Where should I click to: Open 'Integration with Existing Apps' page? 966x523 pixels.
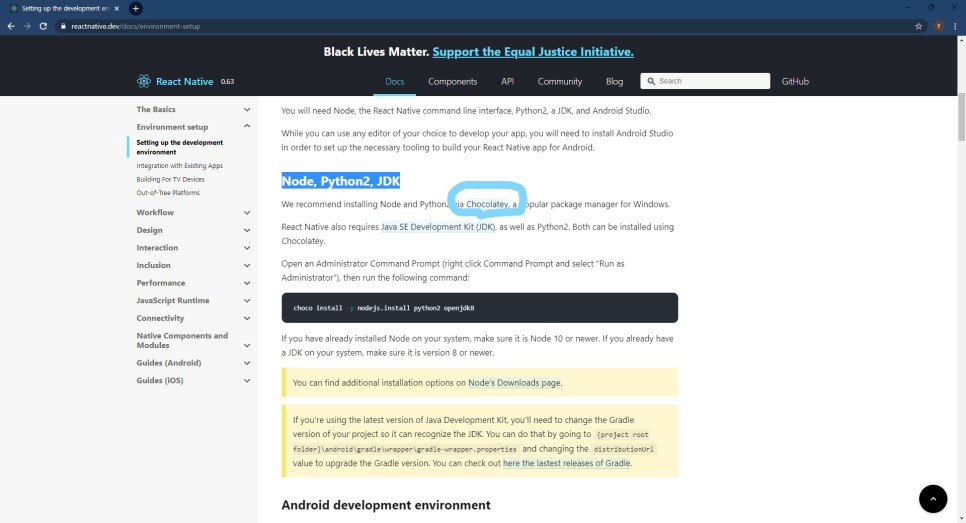179,166
